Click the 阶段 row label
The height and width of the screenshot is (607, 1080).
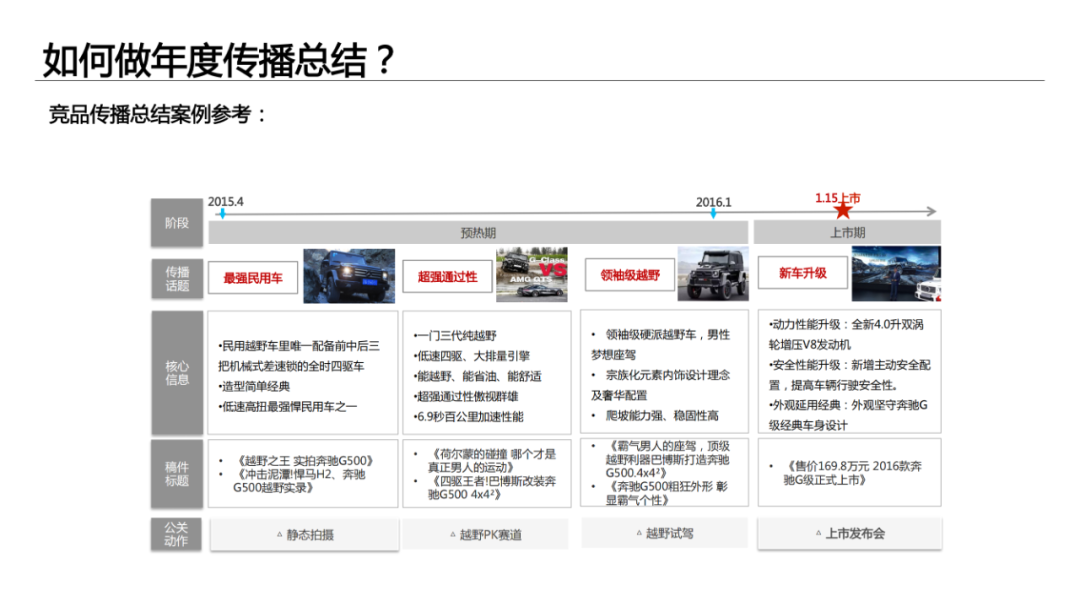177,223
